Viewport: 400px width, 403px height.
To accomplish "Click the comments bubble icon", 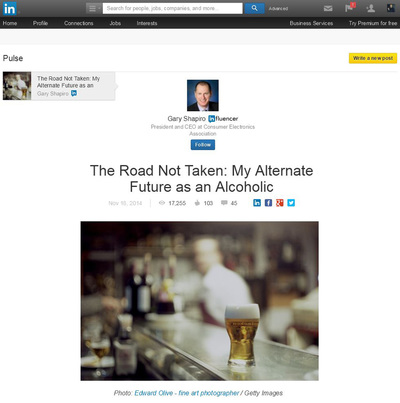I will pyautogui.click(x=224, y=203).
